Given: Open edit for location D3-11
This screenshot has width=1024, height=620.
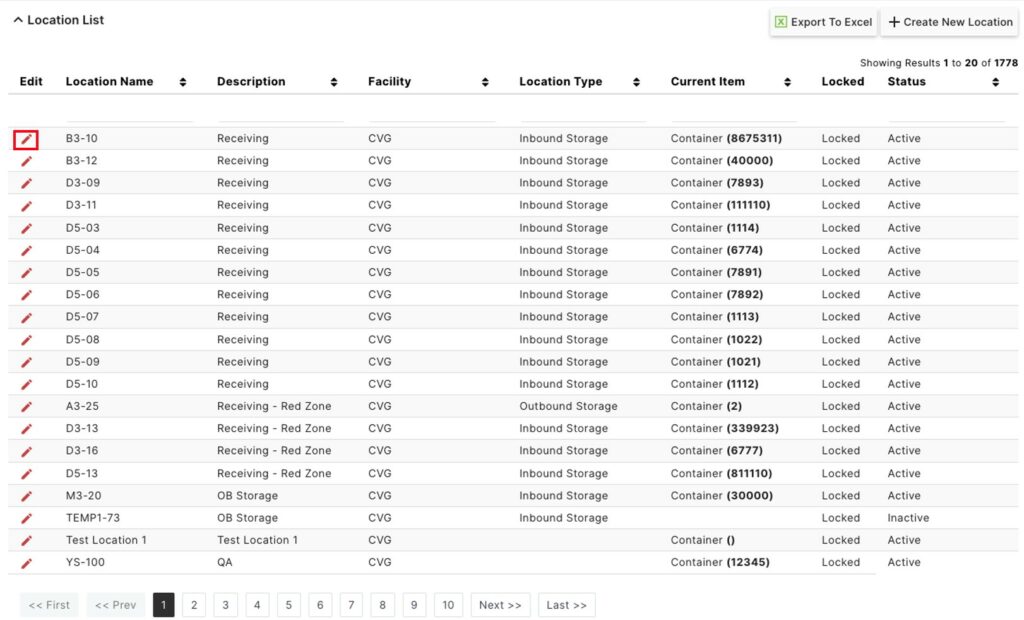Looking at the screenshot, I should coord(26,206).
